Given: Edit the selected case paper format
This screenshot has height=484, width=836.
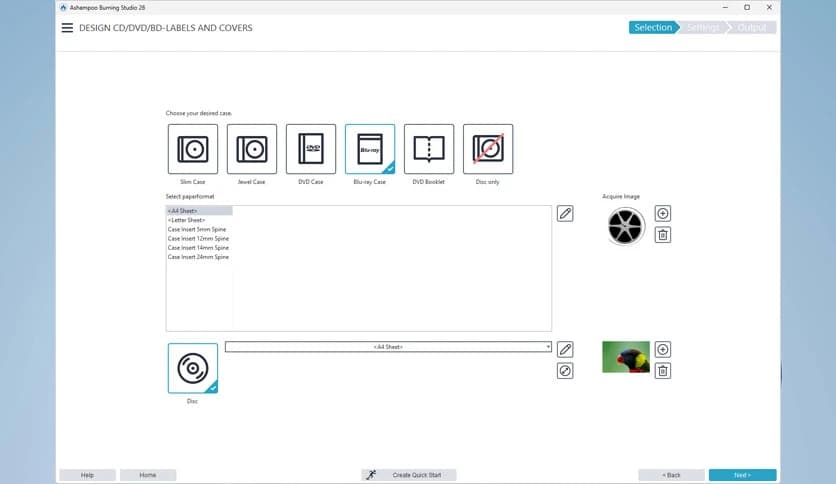Looking at the screenshot, I should pyautogui.click(x=565, y=214).
